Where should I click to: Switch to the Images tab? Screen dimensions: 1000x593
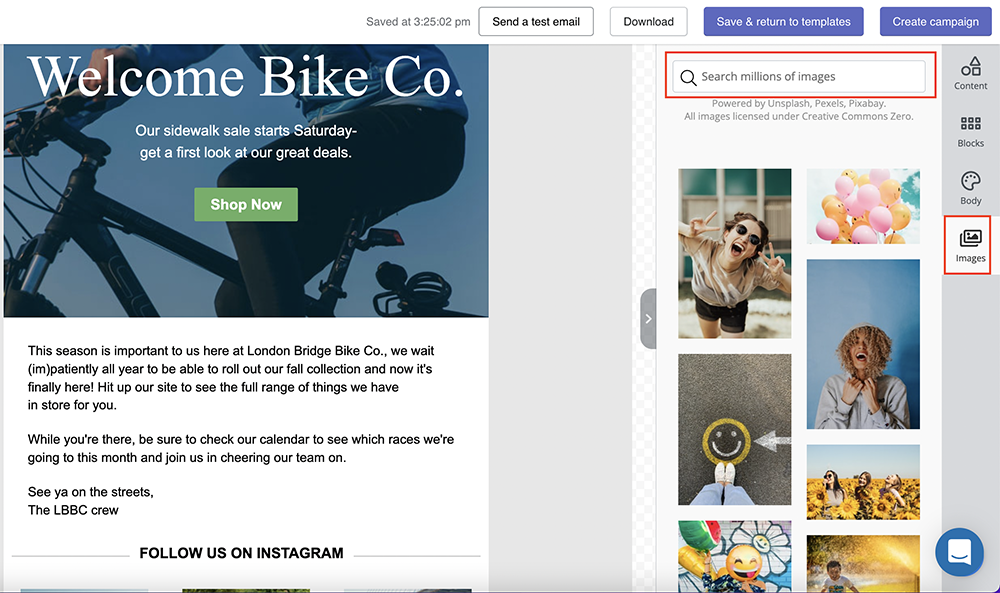970,245
